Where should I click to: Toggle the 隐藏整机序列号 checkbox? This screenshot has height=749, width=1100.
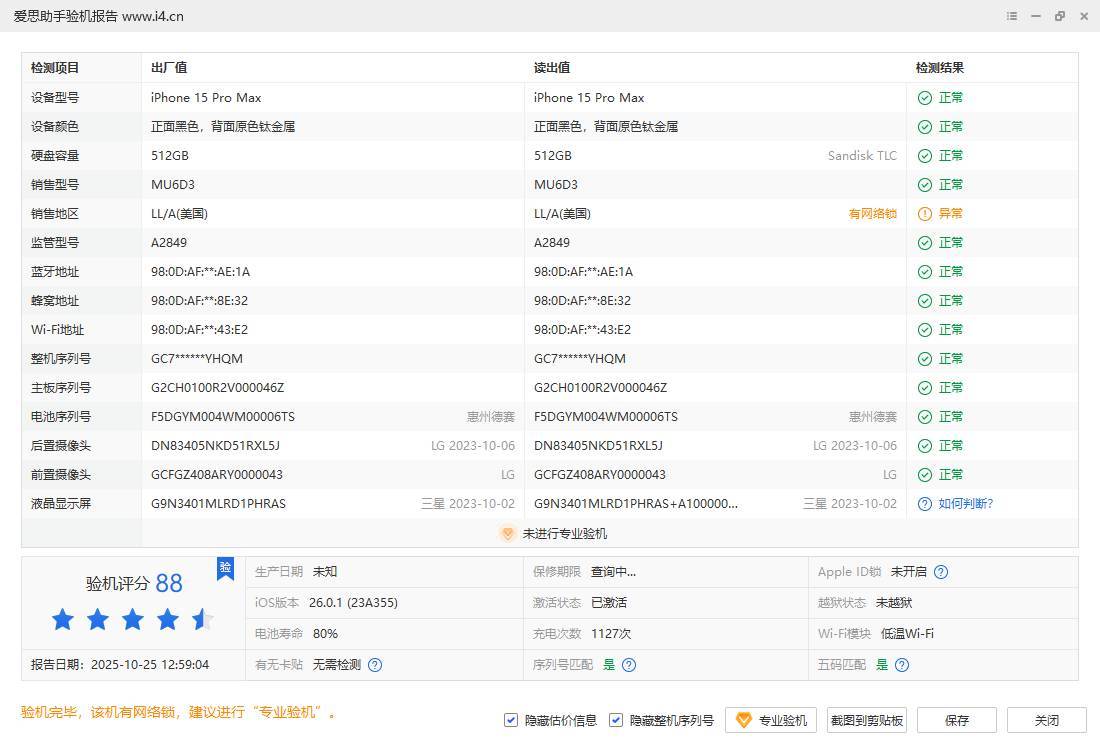[616, 720]
